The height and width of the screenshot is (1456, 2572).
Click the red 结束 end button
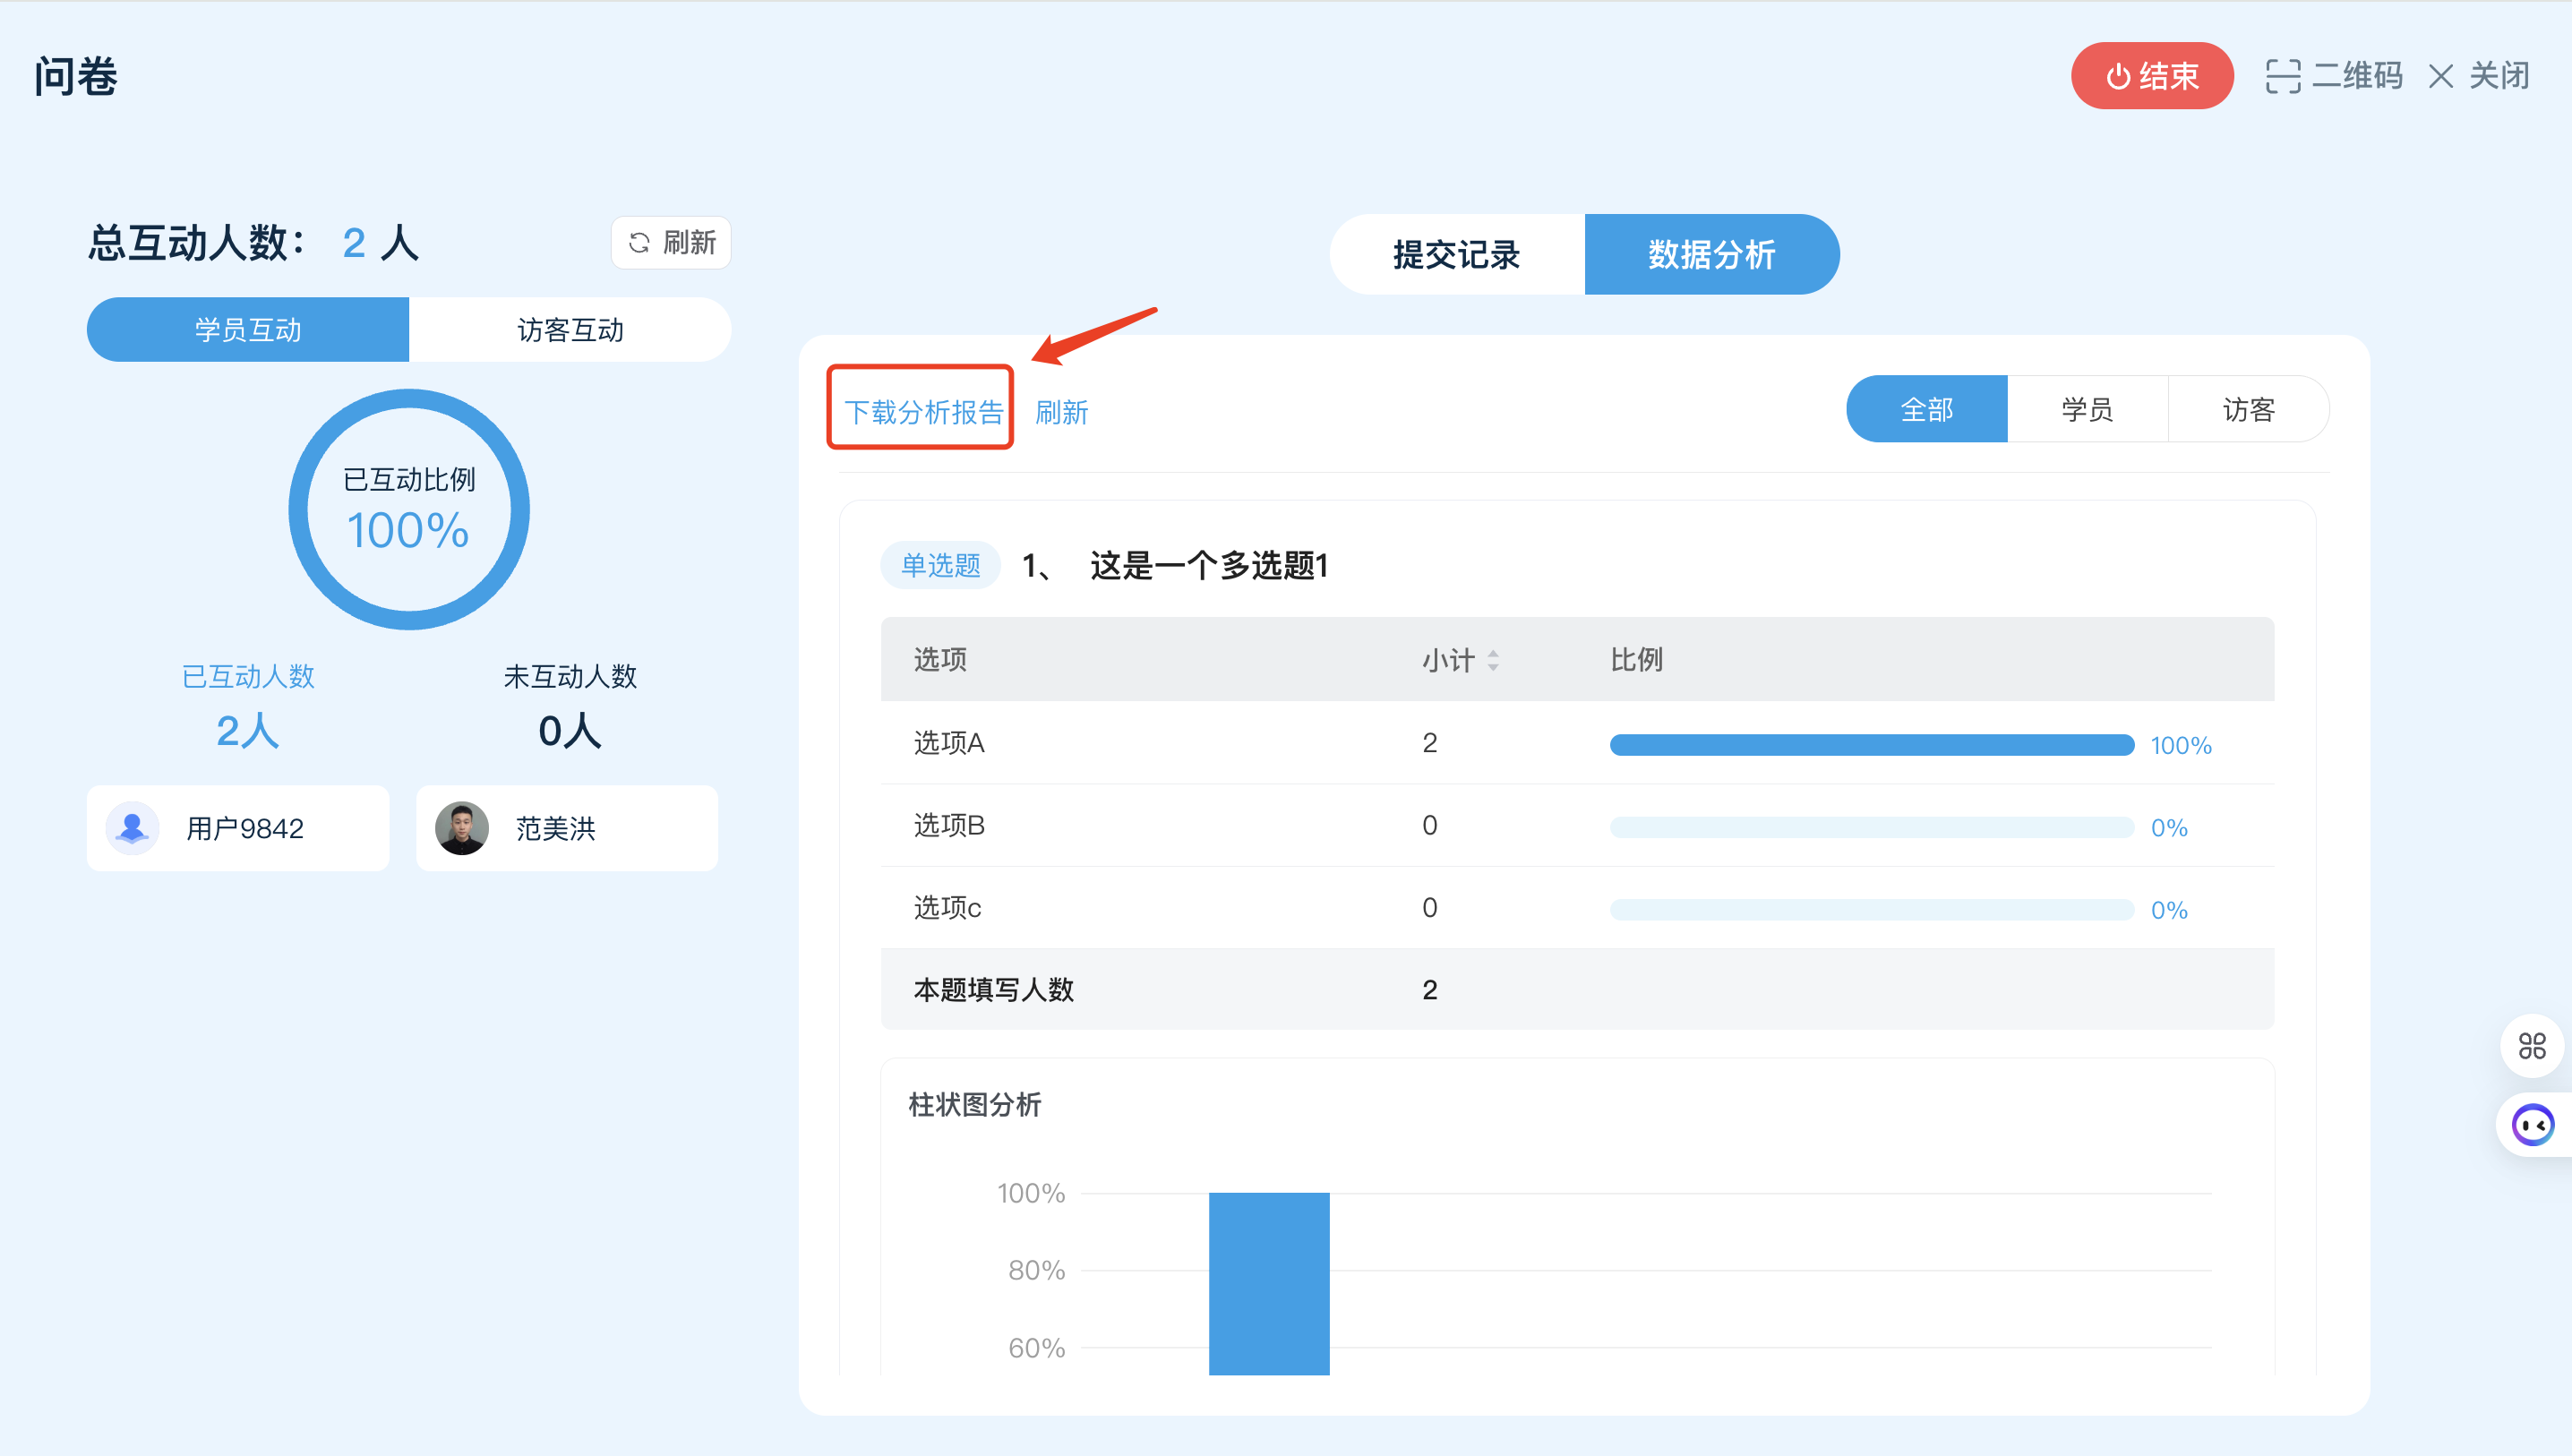pyautogui.click(x=2151, y=76)
